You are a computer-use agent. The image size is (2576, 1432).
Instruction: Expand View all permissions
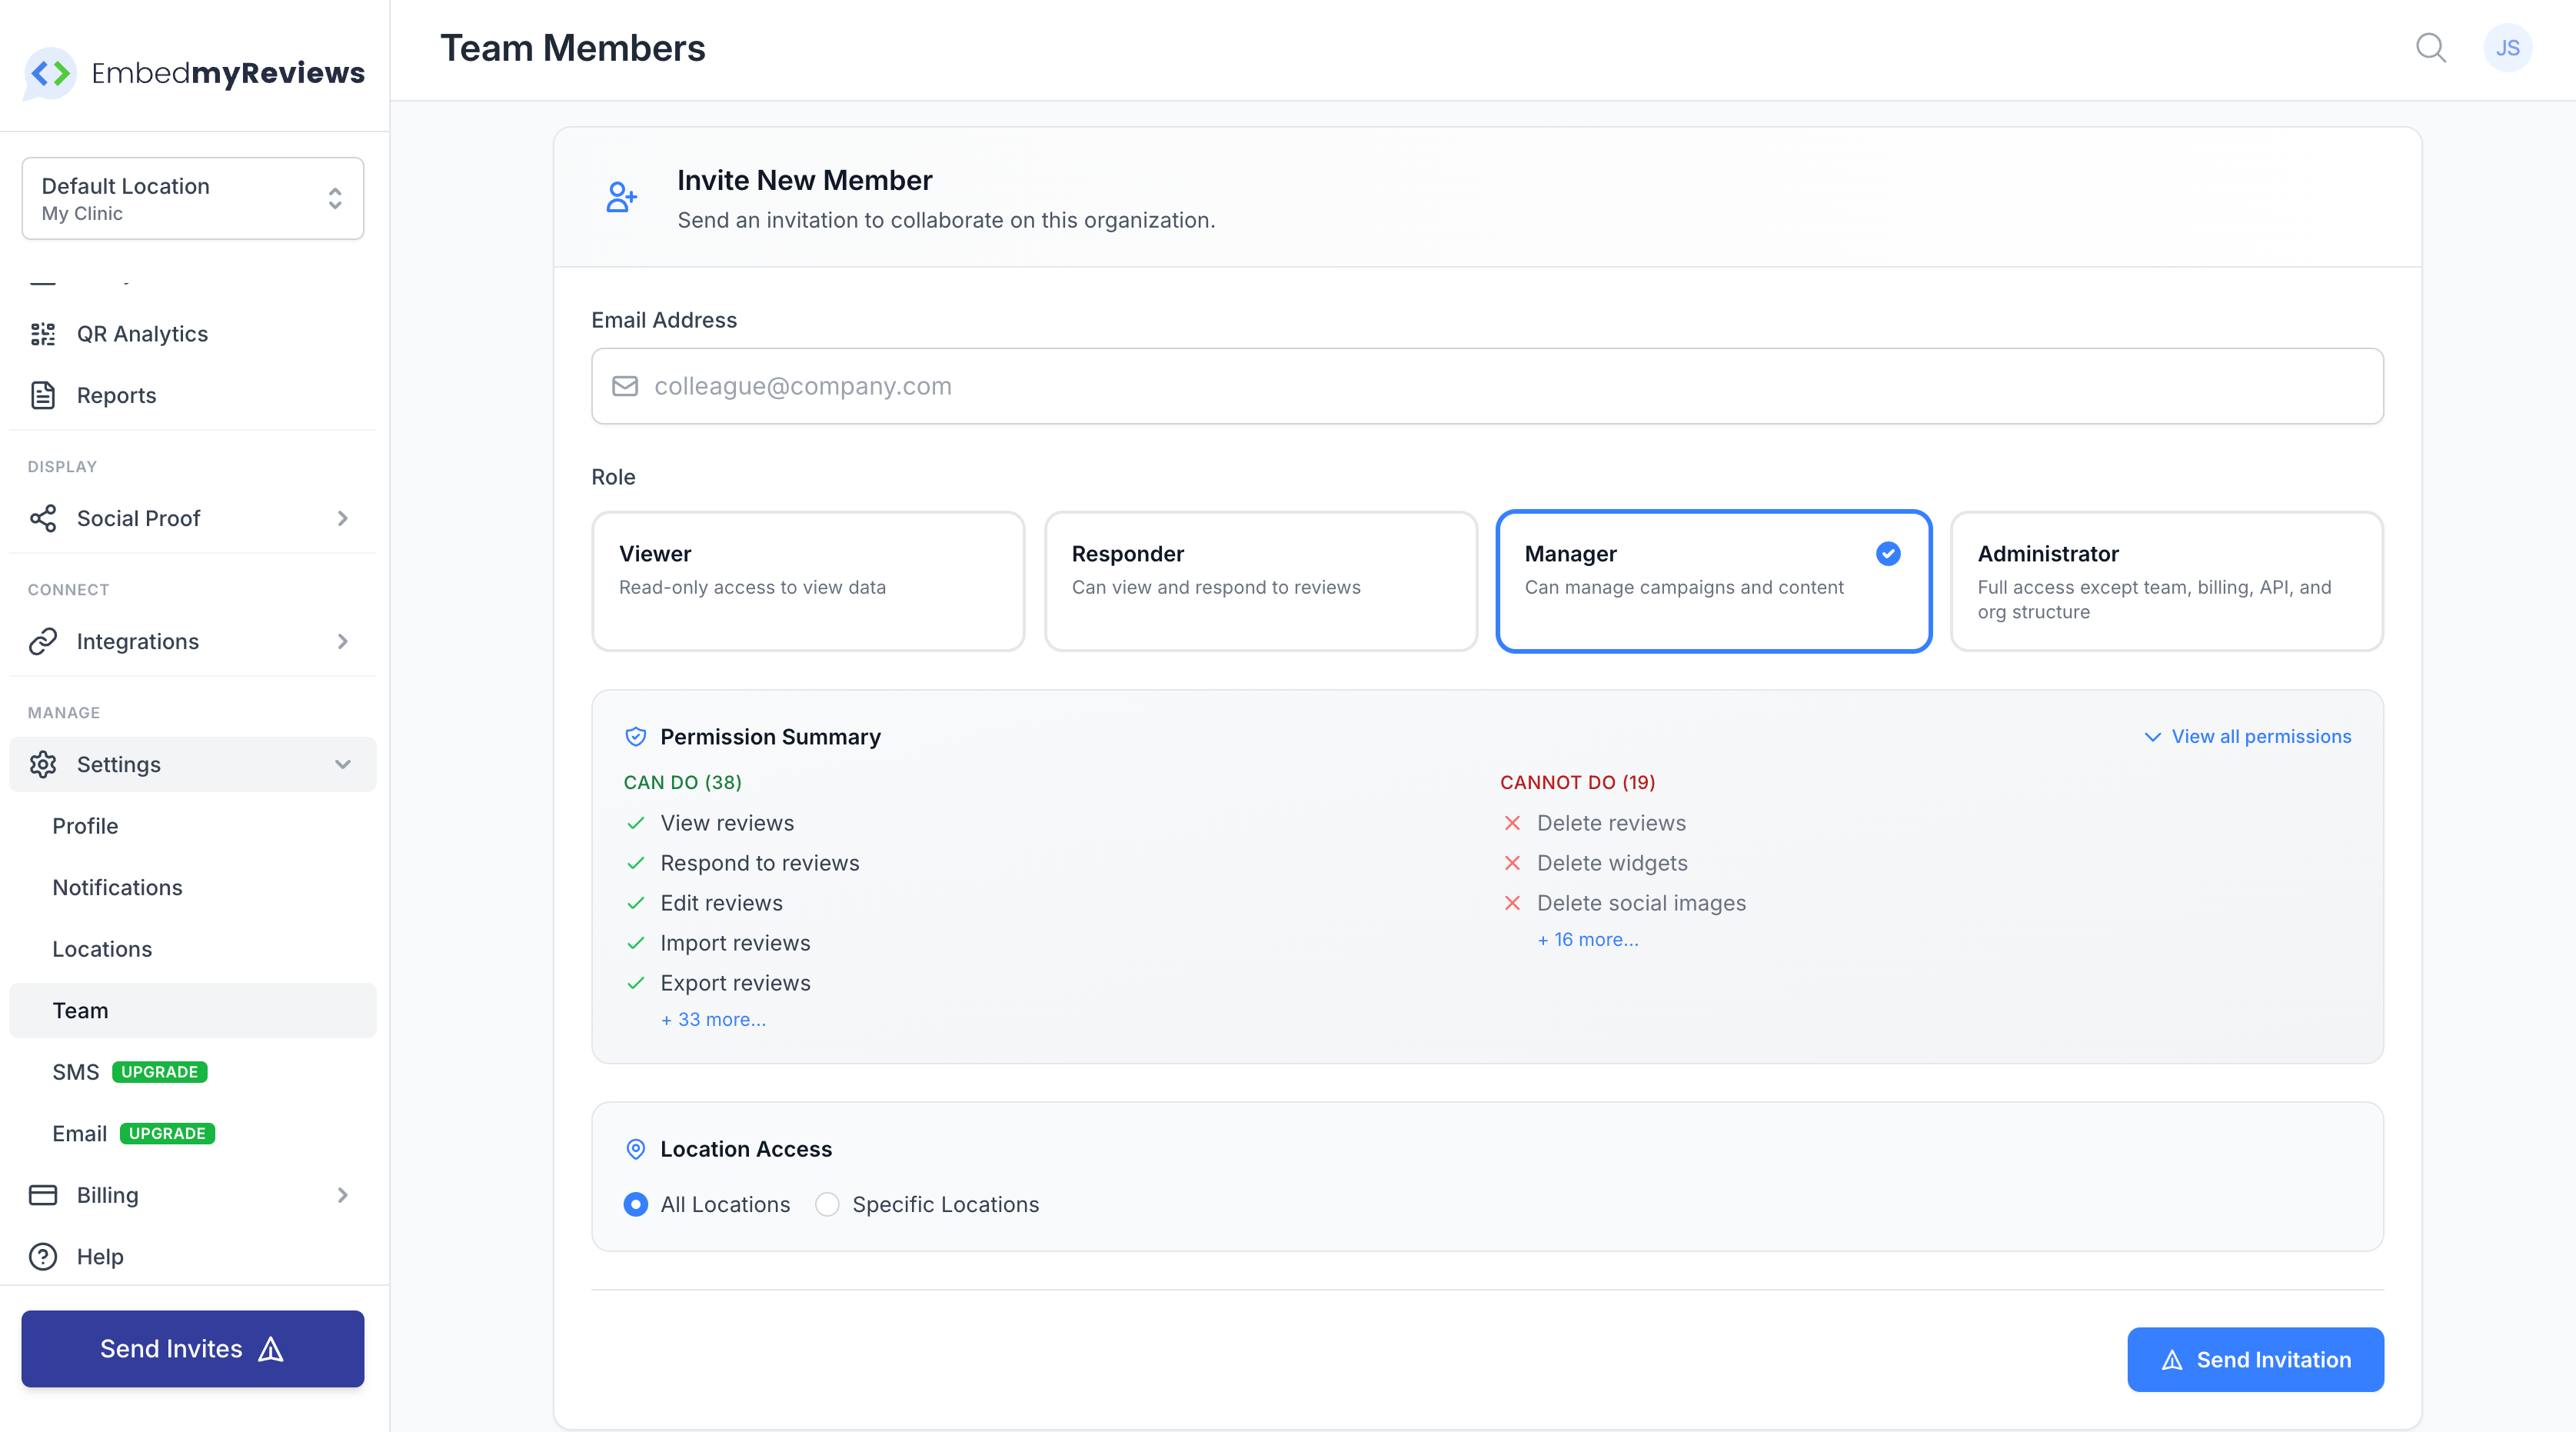[2248, 736]
